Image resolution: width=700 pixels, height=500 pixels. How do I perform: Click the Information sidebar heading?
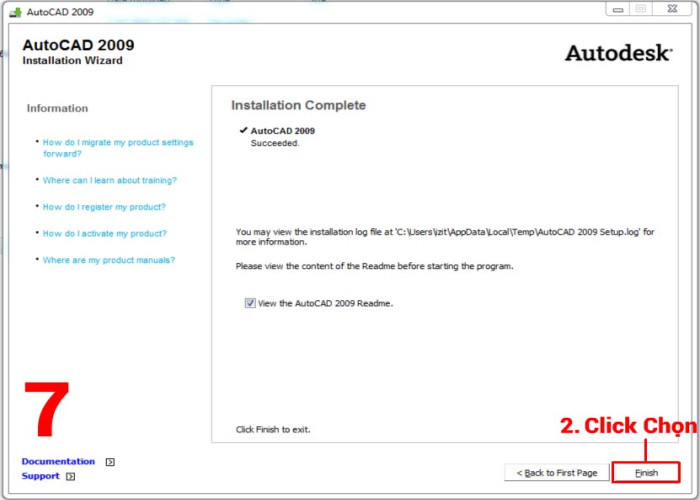click(x=57, y=108)
